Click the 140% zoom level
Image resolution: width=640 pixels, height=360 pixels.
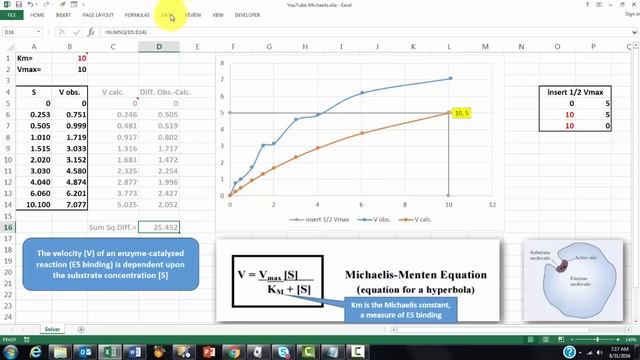[631, 340]
